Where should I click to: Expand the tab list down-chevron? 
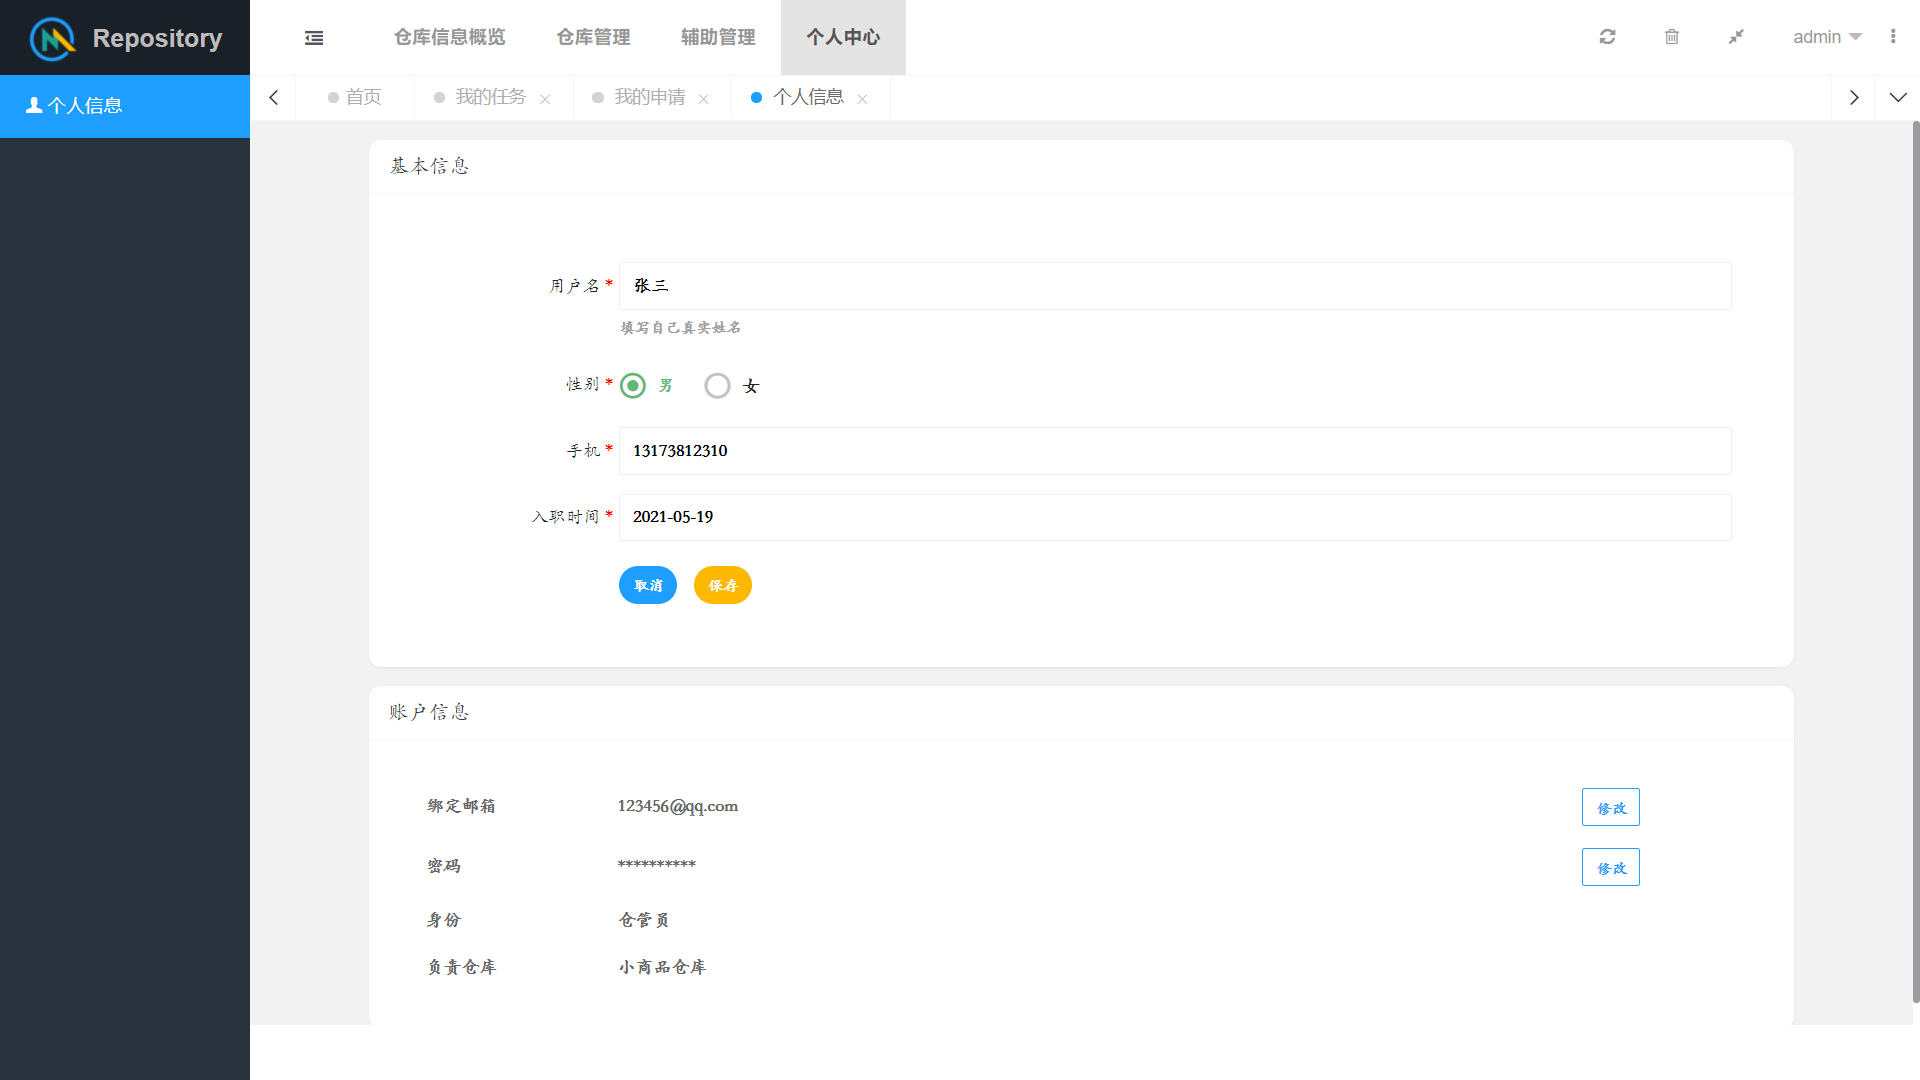coord(1898,98)
